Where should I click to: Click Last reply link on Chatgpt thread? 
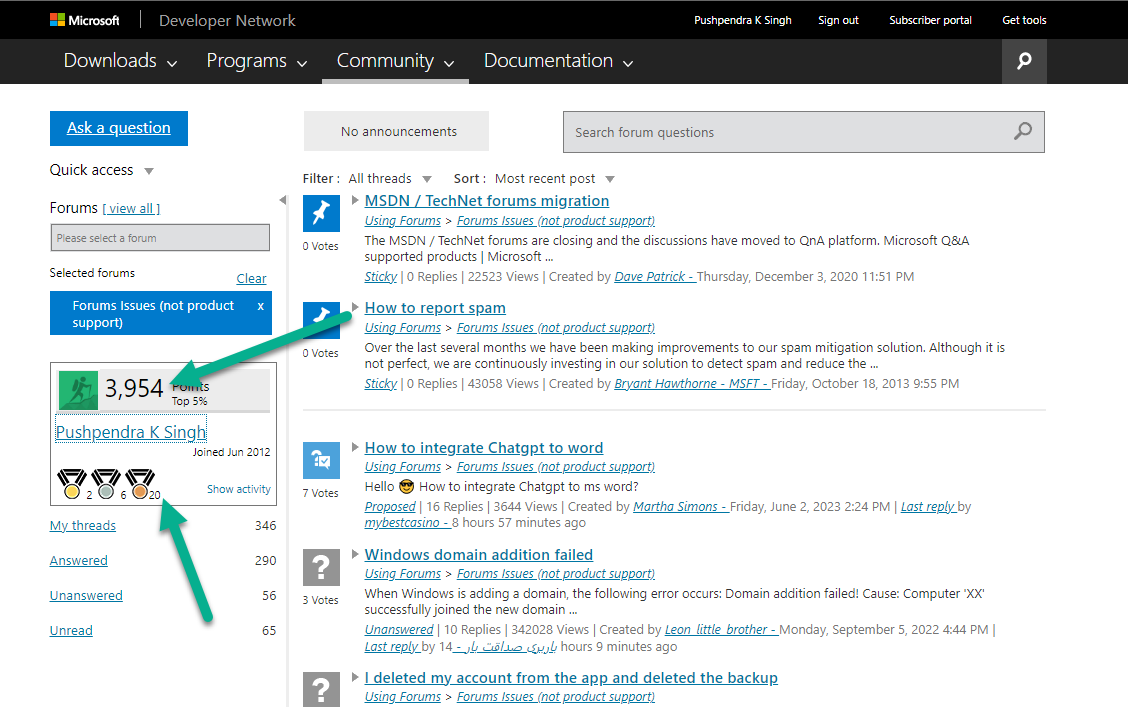[928, 507]
